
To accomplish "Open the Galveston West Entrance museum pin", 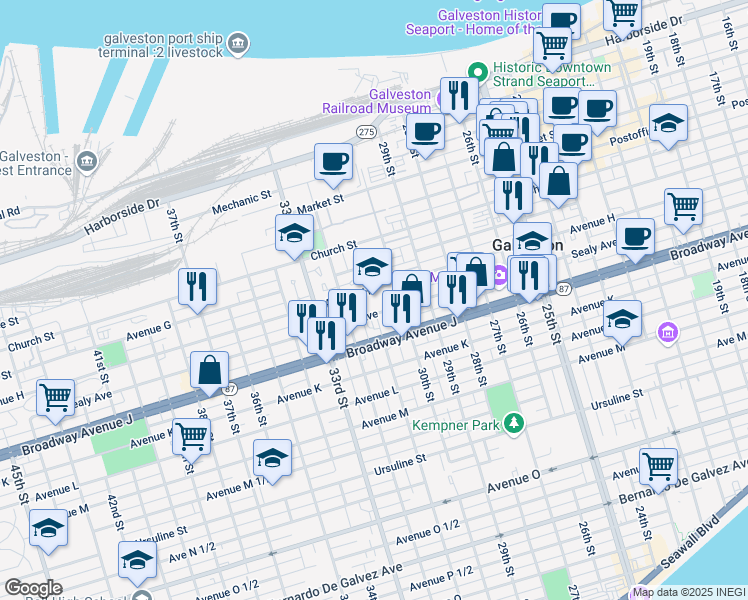I will coord(87,162).
